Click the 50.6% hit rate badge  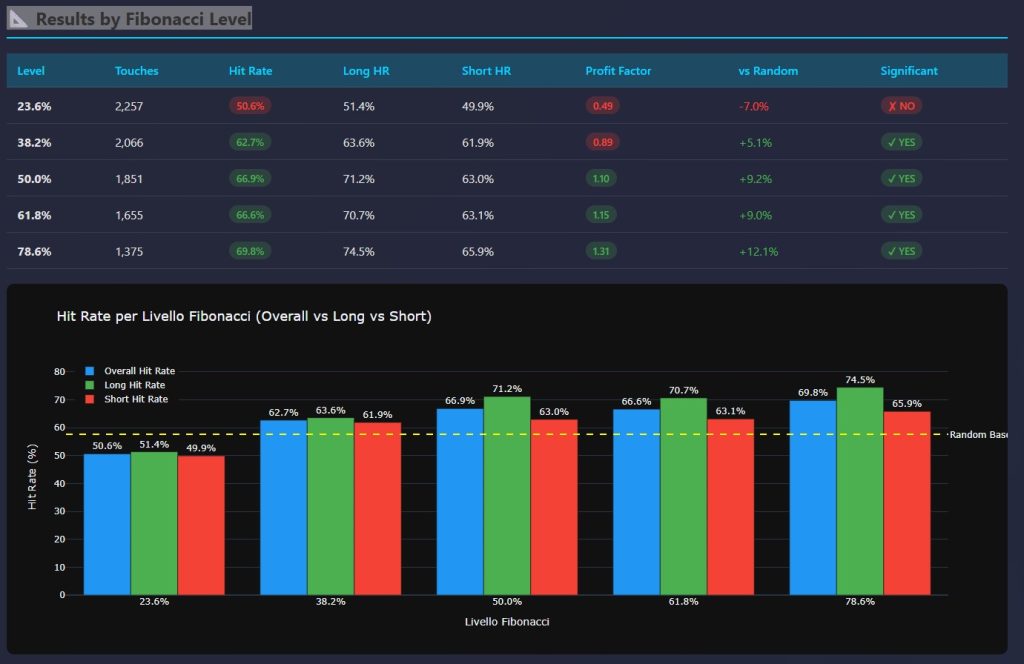250,106
